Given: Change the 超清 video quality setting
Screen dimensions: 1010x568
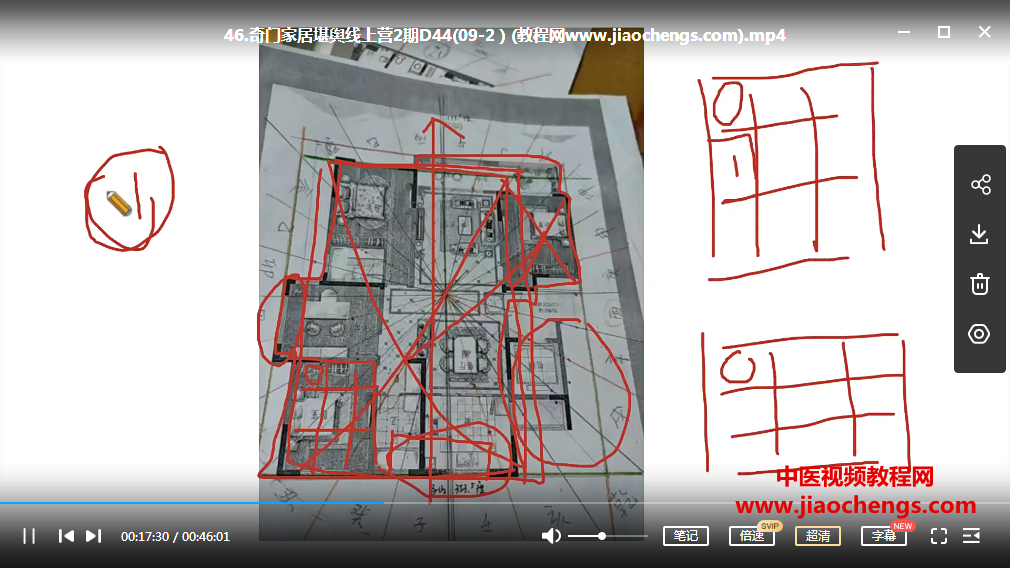Looking at the screenshot, I should click(x=817, y=536).
